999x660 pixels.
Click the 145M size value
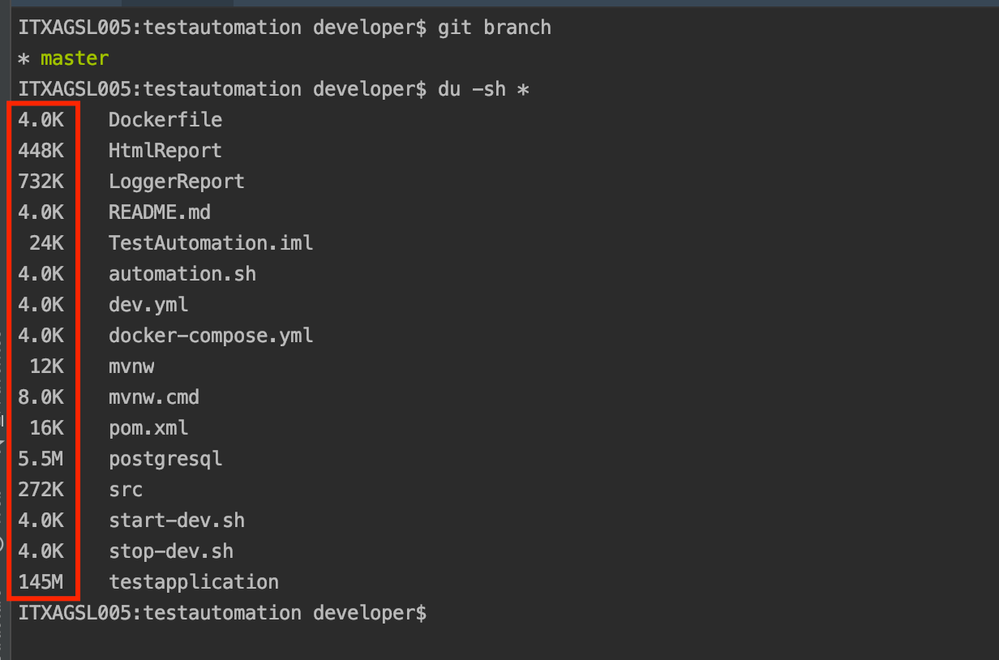point(41,582)
